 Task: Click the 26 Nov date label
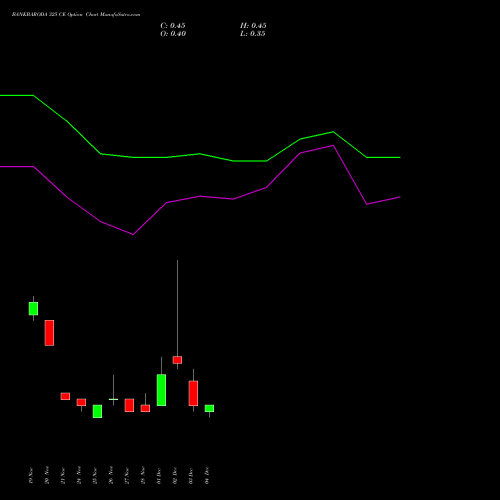pos(111,475)
